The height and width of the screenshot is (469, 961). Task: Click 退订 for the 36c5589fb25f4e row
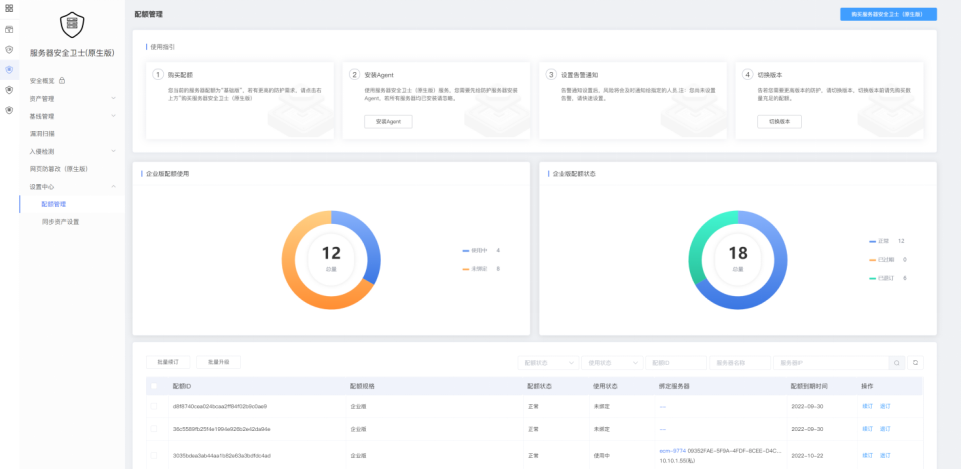point(885,429)
